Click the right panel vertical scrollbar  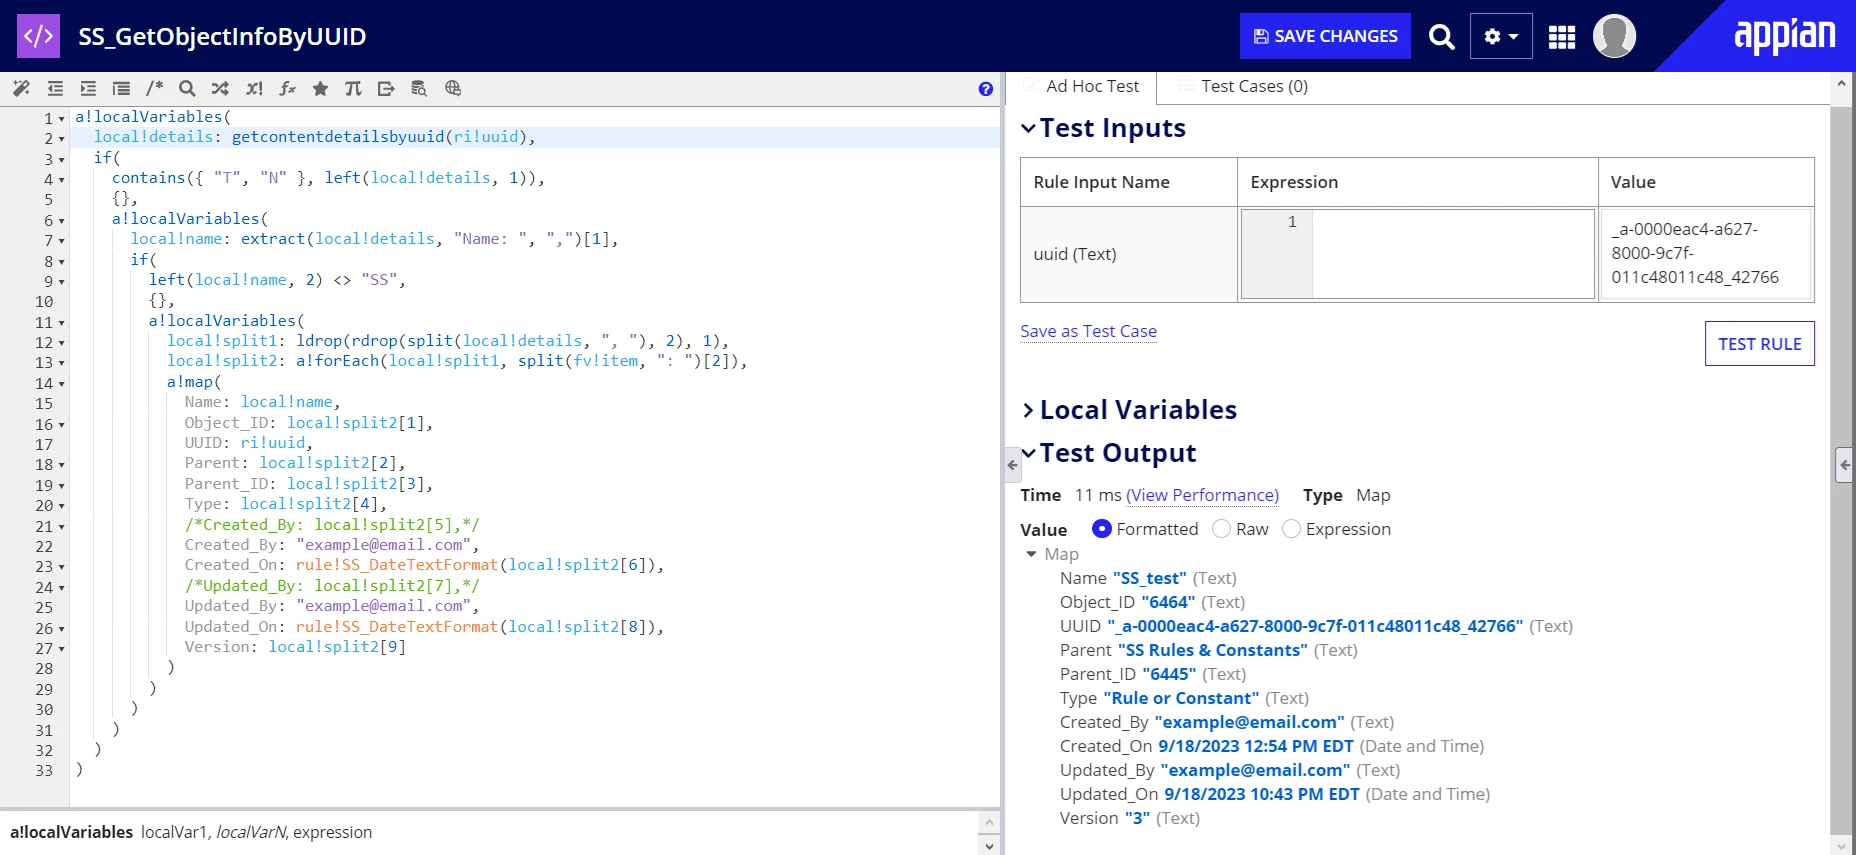pos(1841,468)
